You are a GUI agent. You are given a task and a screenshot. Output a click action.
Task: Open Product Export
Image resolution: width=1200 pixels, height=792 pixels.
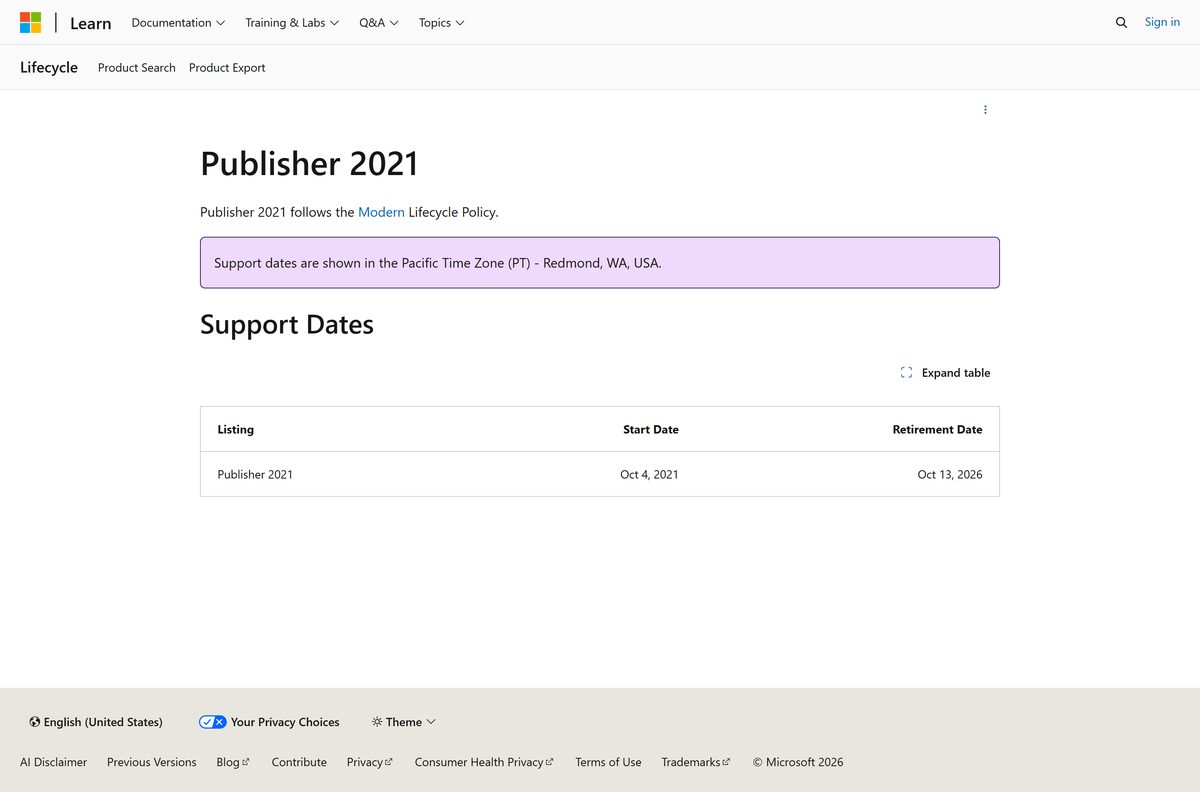pos(227,68)
